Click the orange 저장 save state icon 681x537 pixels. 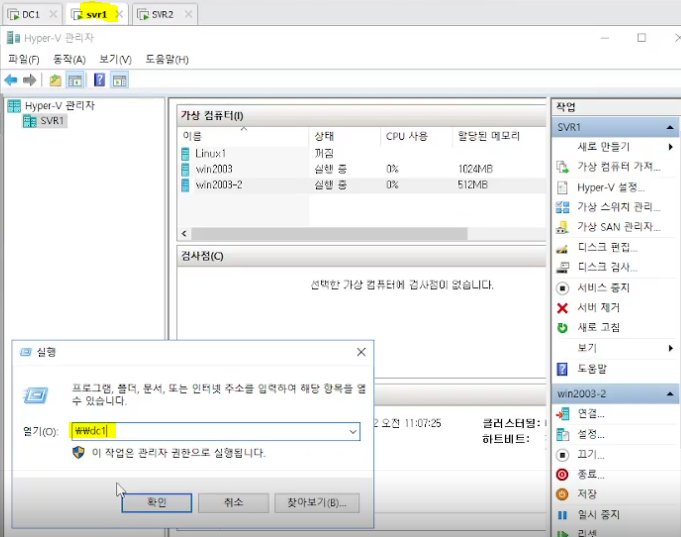[x=562, y=494]
